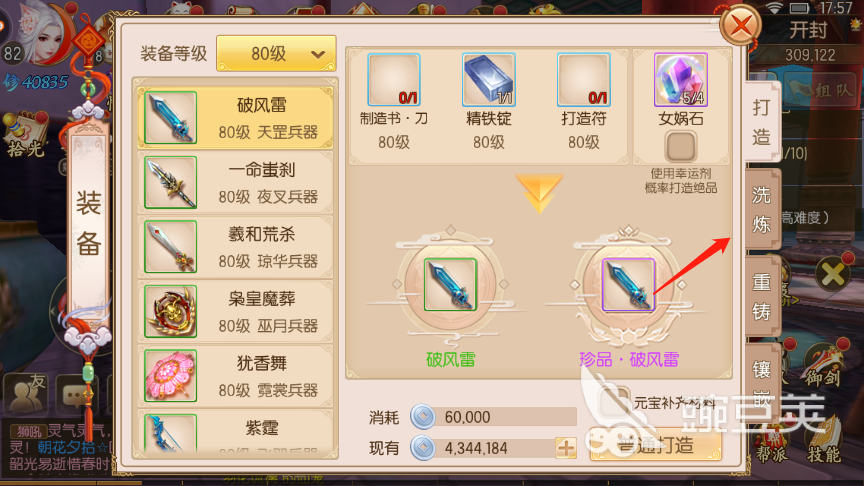The image size is (864, 486).
Task: Tap the 打造符 empty material slot
Action: 584,80
